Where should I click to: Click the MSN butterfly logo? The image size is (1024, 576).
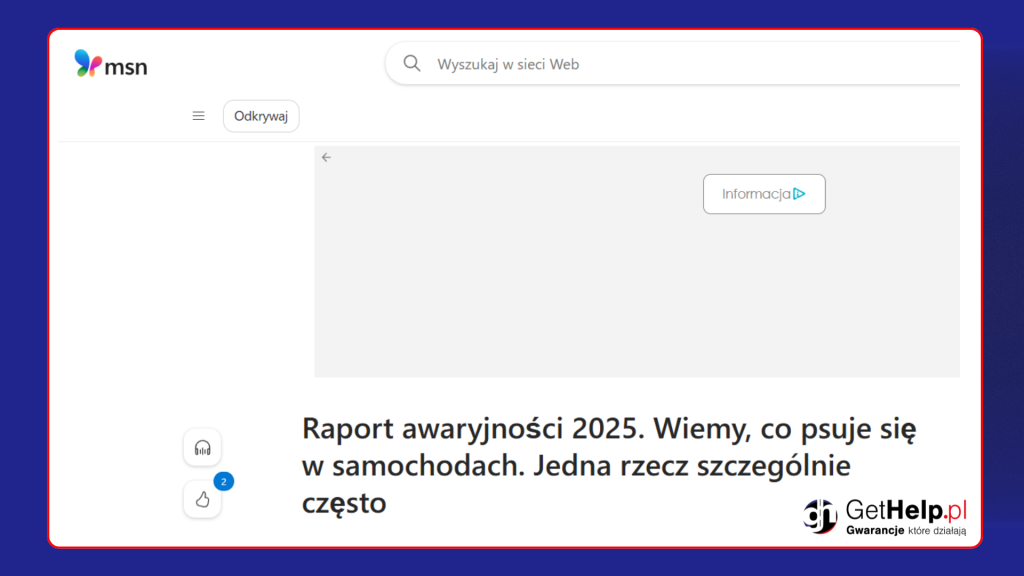[x=88, y=64]
